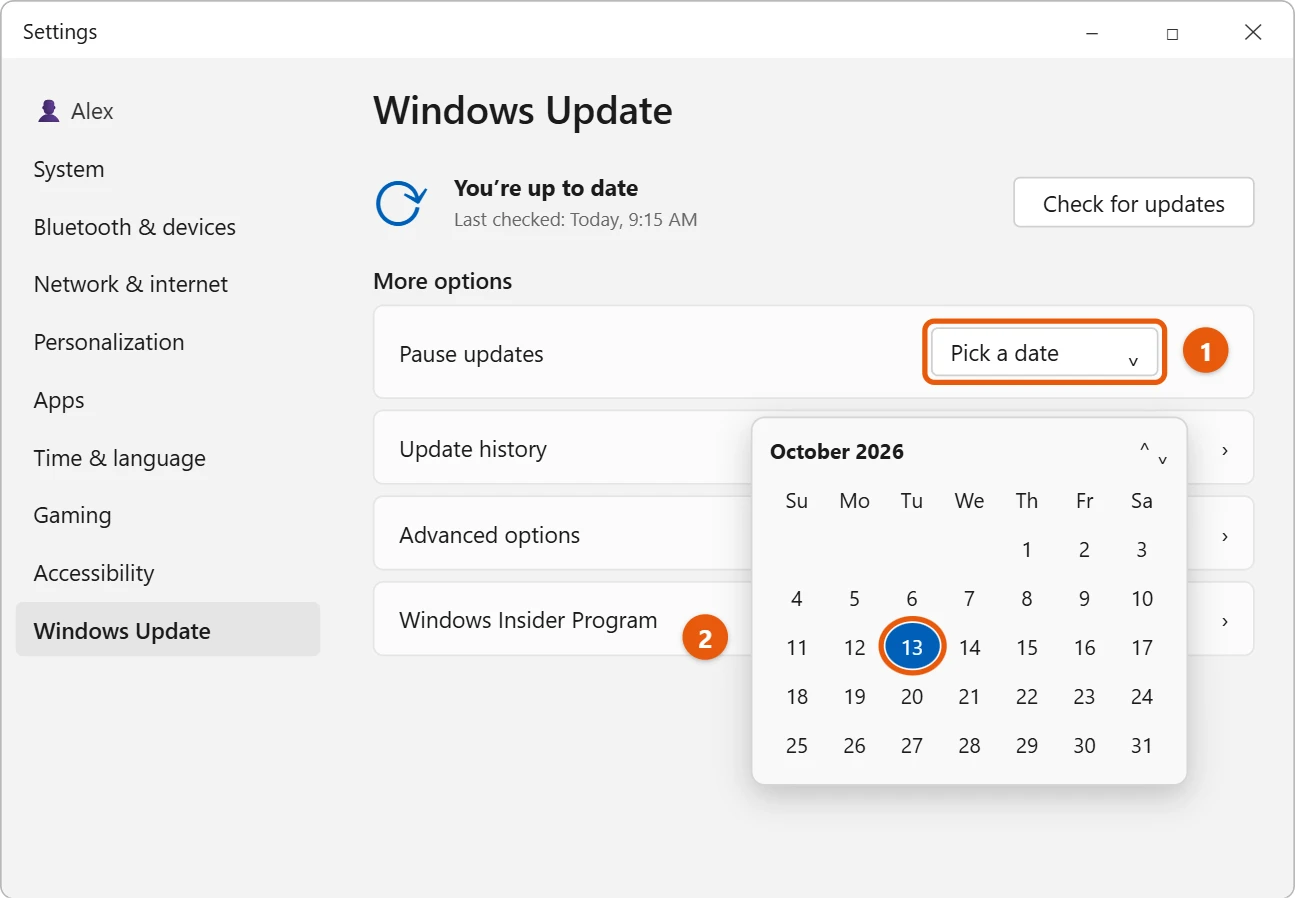Choose October 20 as pause date
This screenshot has width=1295, height=898.
[x=912, y=696]
